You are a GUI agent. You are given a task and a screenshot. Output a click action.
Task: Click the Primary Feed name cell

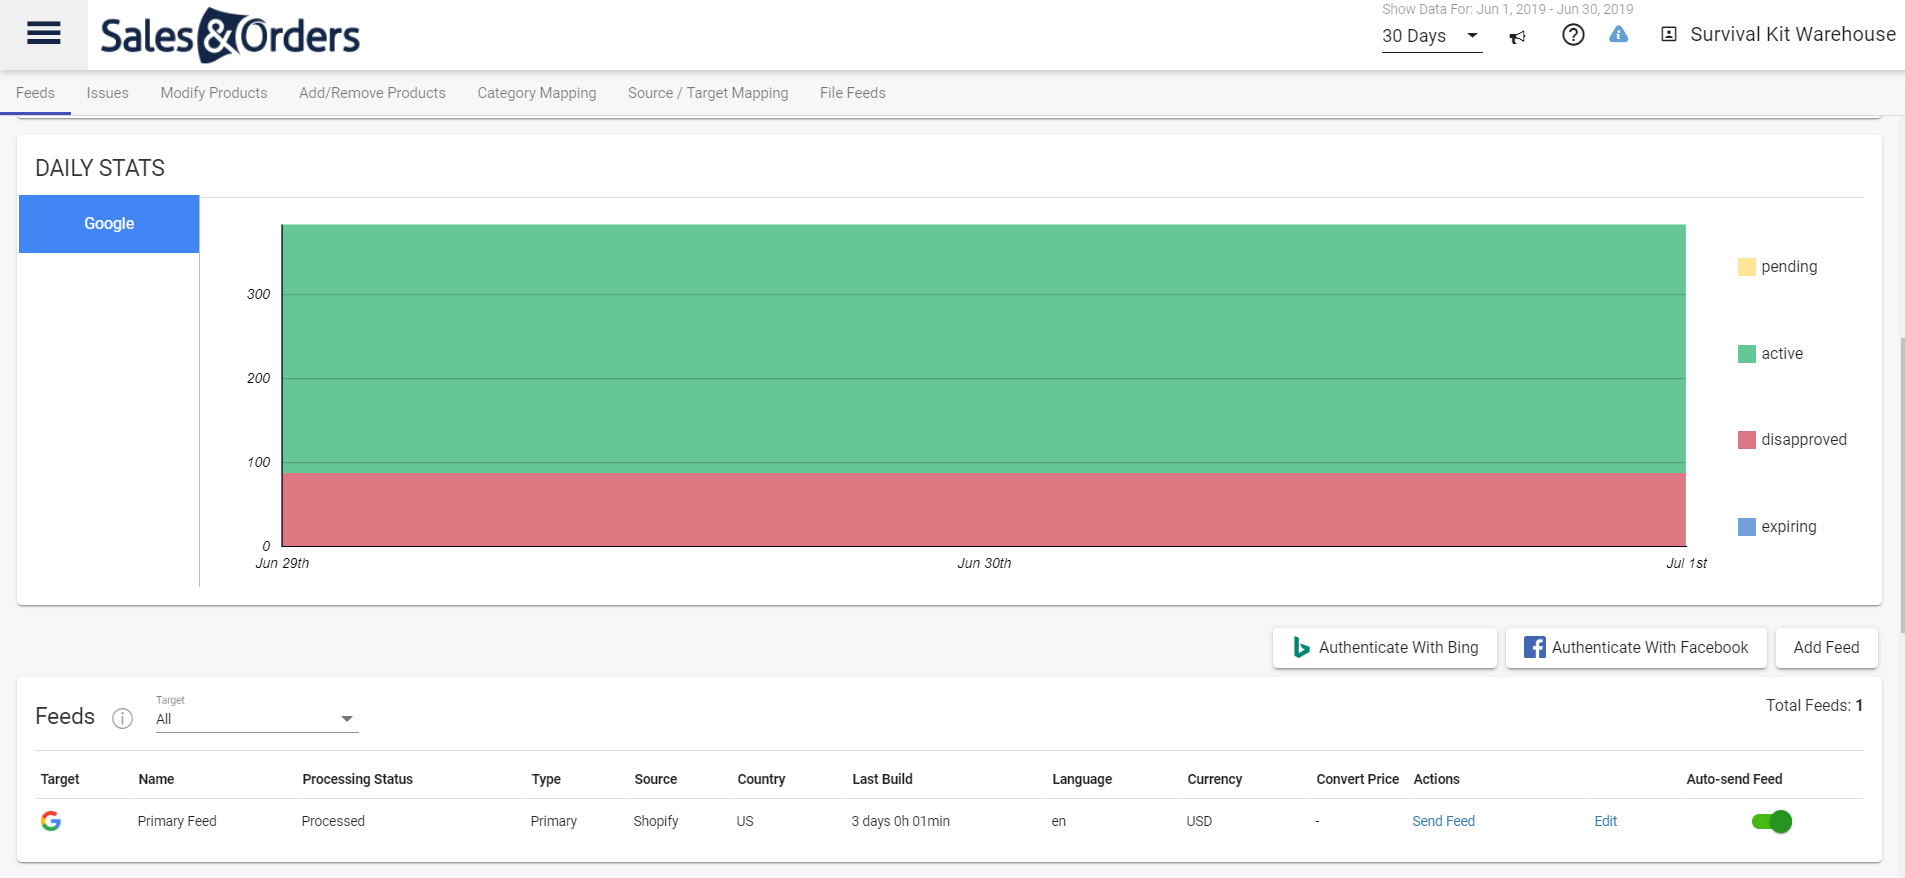click(x=177, y=821)
